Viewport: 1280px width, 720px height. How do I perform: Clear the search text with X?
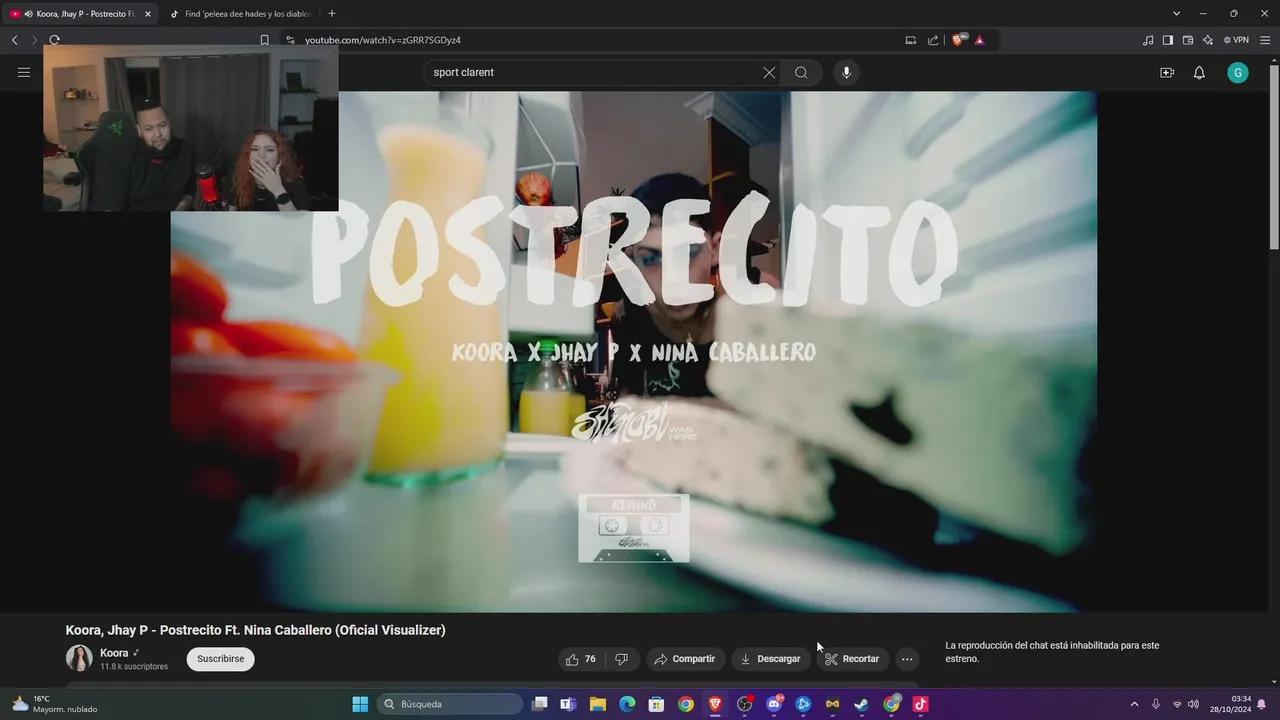(769, 73)
